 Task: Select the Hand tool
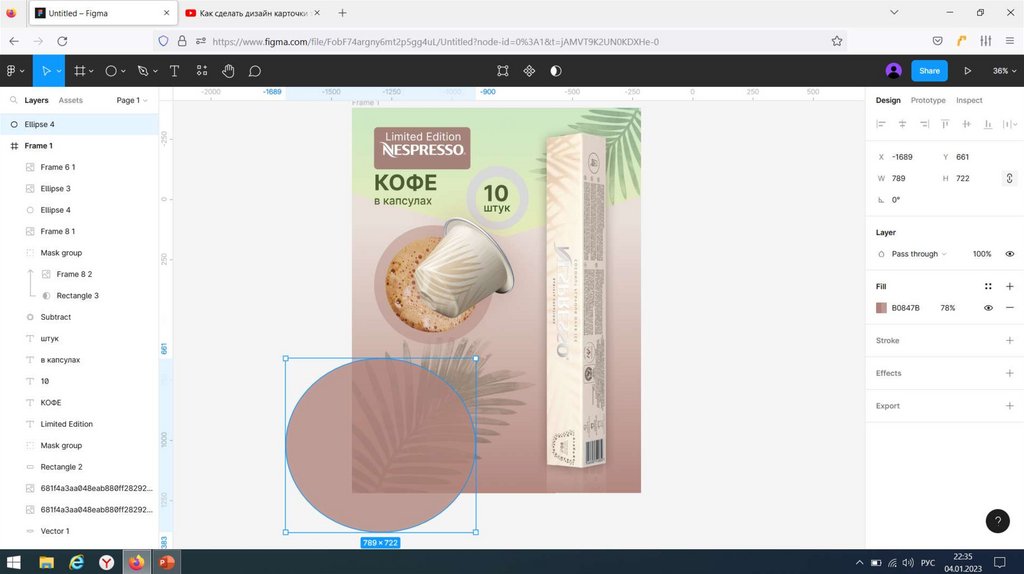(228, 71)
